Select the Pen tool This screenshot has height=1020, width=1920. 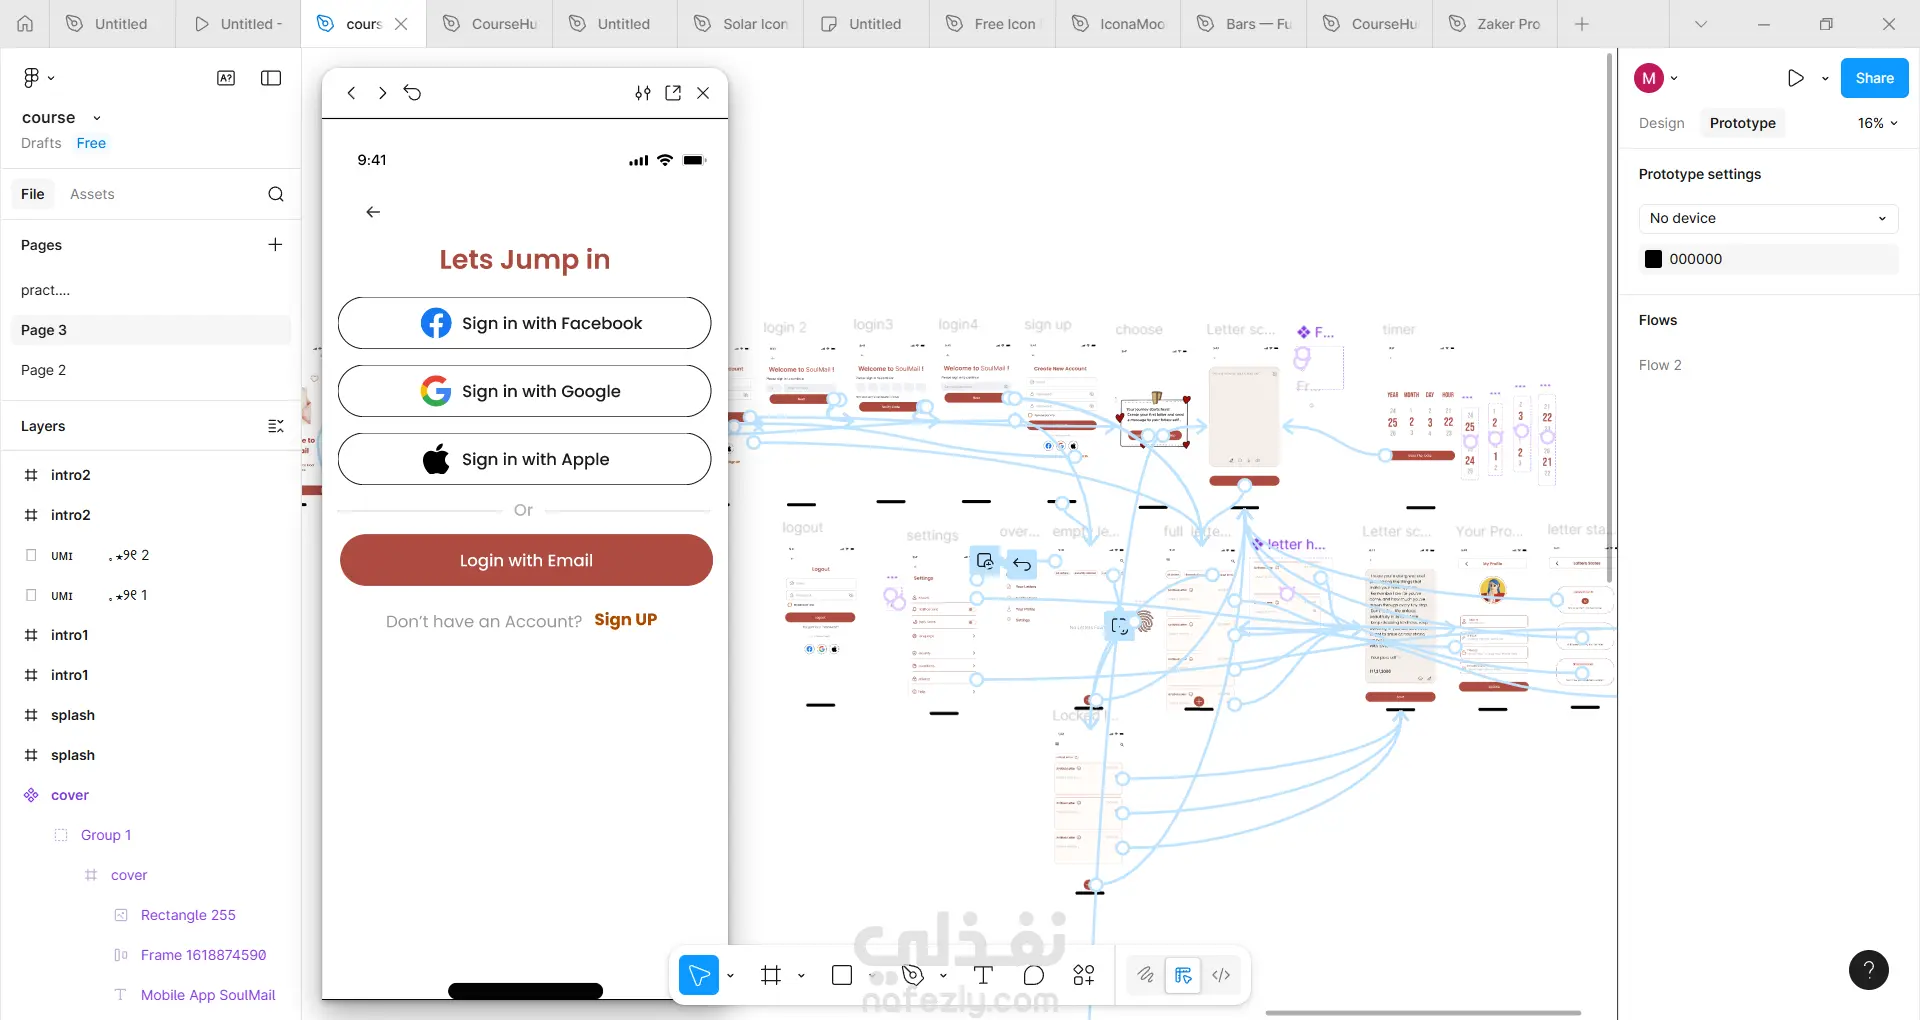click(x=912, y=975)
